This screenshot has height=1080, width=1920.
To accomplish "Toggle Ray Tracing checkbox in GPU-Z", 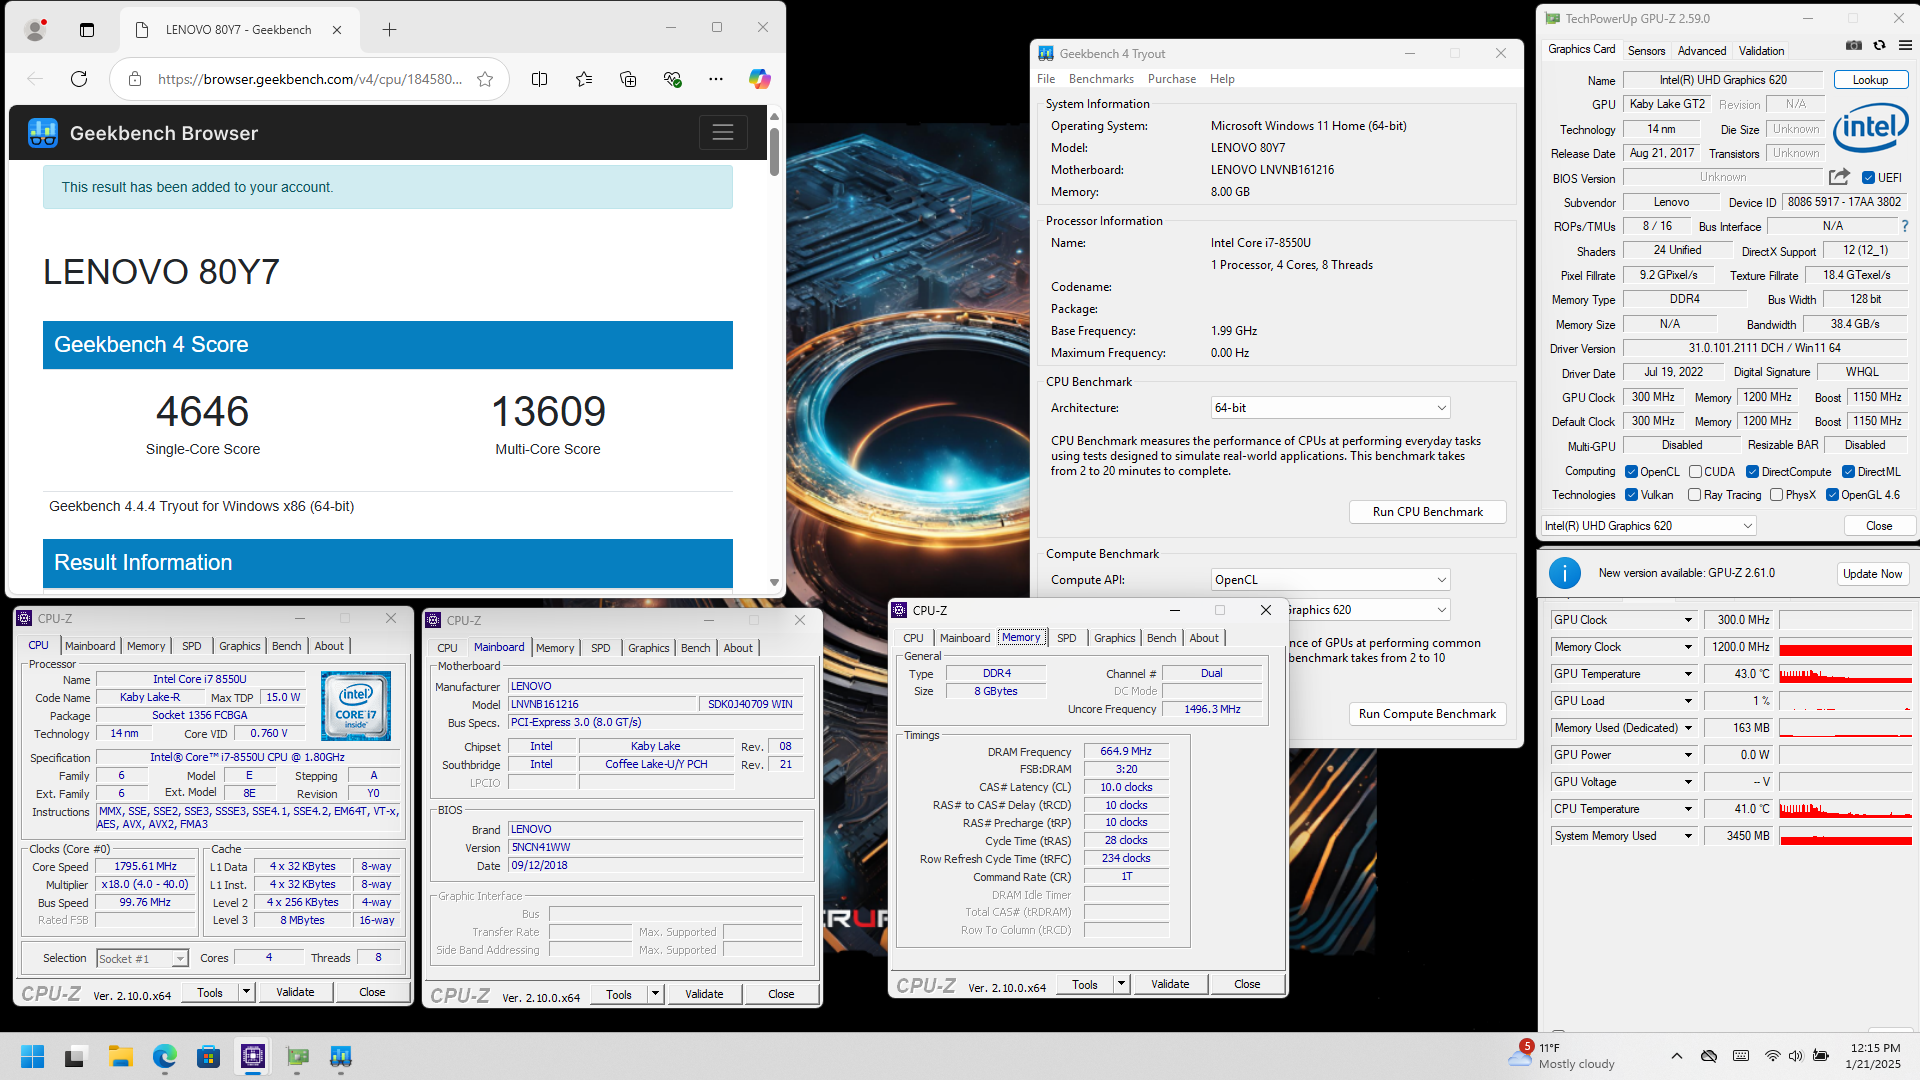I will pyautogui.click(x=1694, y=495).
